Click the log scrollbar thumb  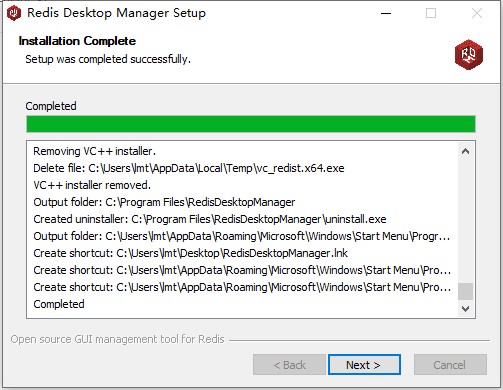coord(466,292)
